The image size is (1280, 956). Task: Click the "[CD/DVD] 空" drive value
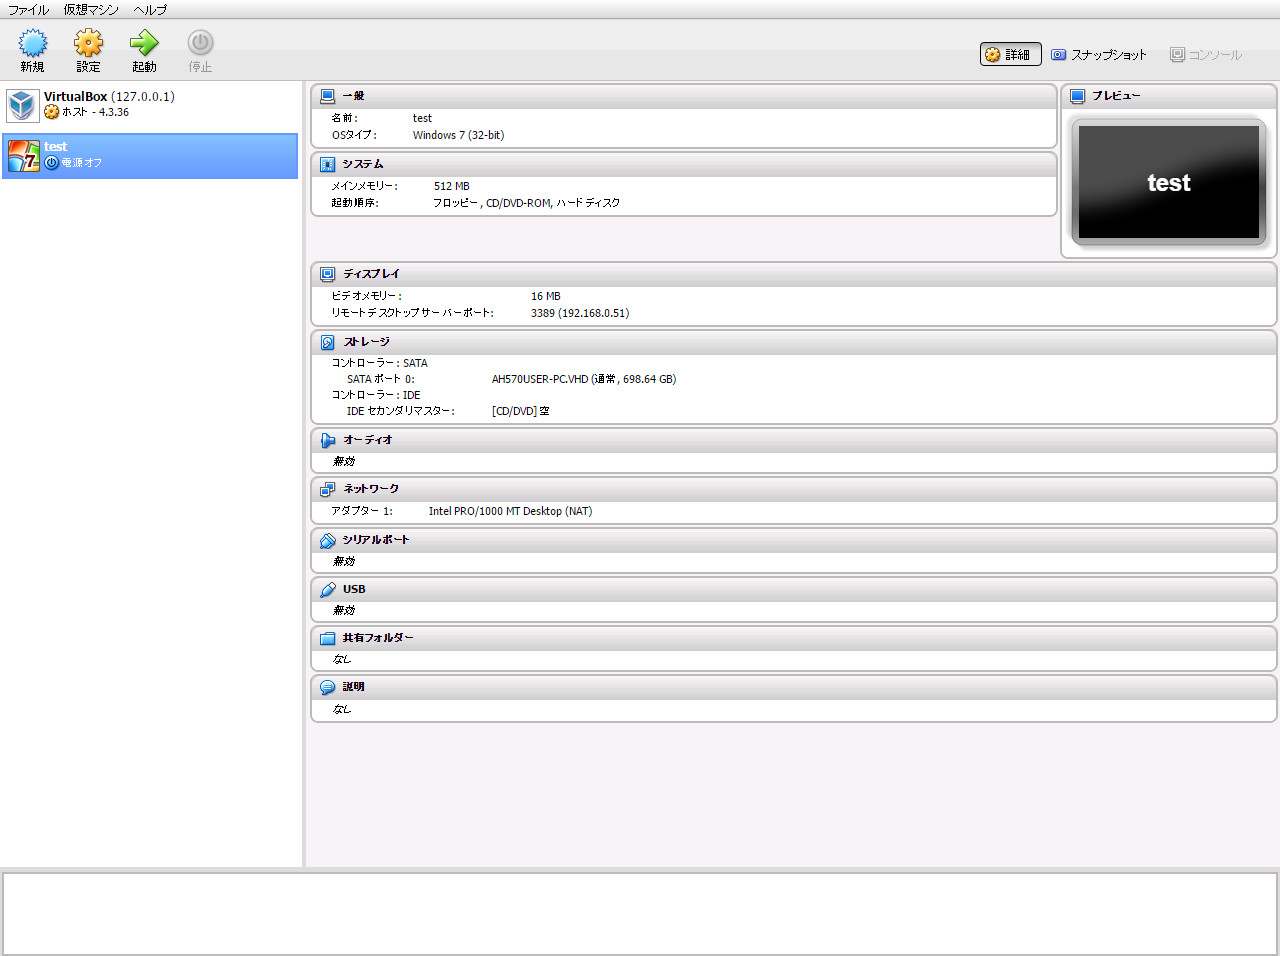pyautogui.click(x=521, y=411)
